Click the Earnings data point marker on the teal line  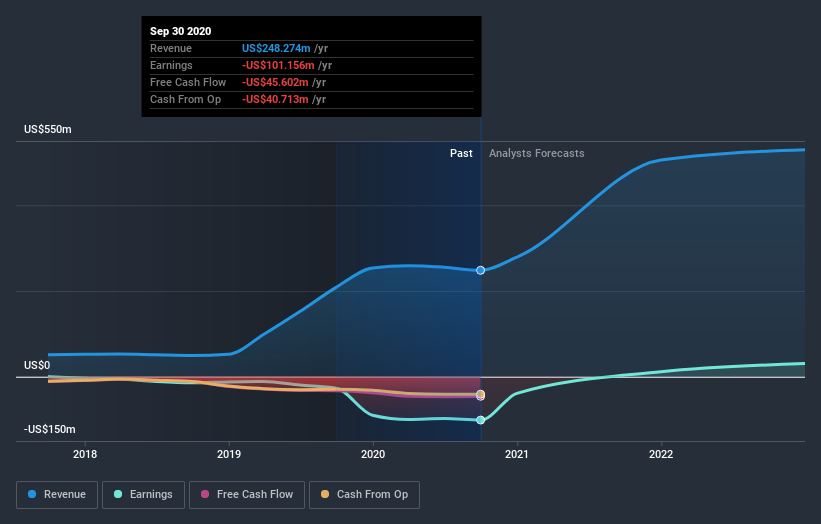point(481,420)
